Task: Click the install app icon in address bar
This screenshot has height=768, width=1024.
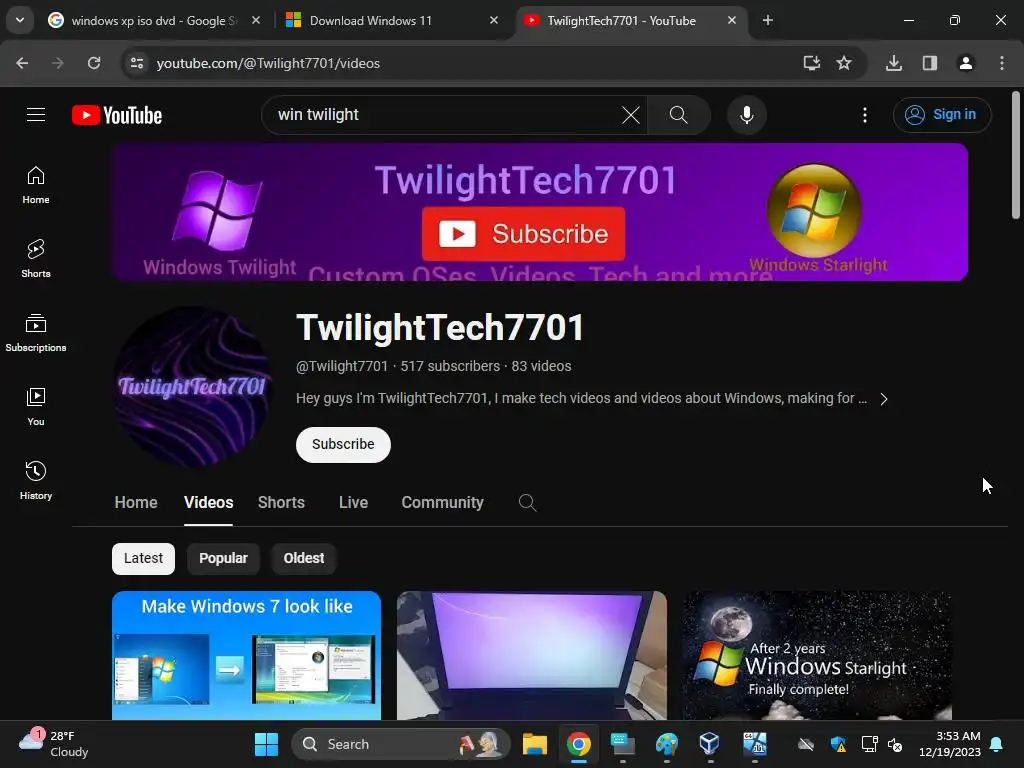Action: point(811,63)
